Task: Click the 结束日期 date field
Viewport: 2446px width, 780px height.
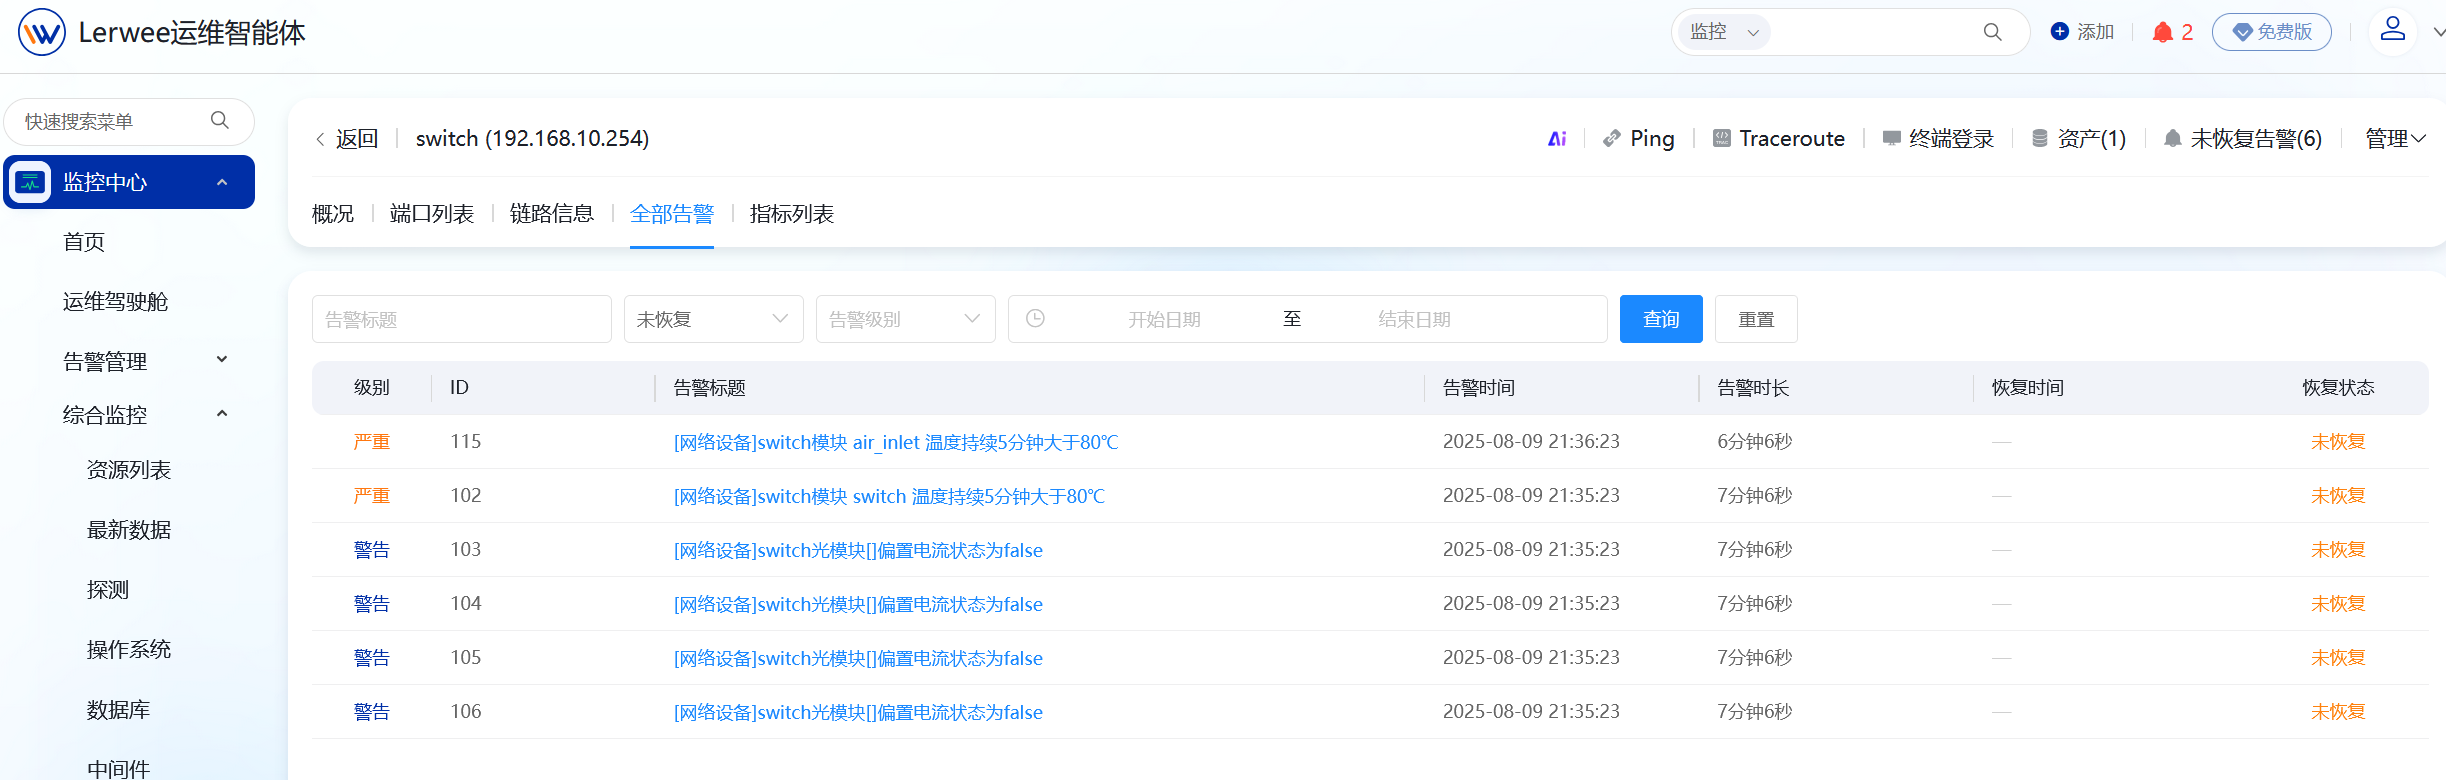Action: click(1414, 319)
